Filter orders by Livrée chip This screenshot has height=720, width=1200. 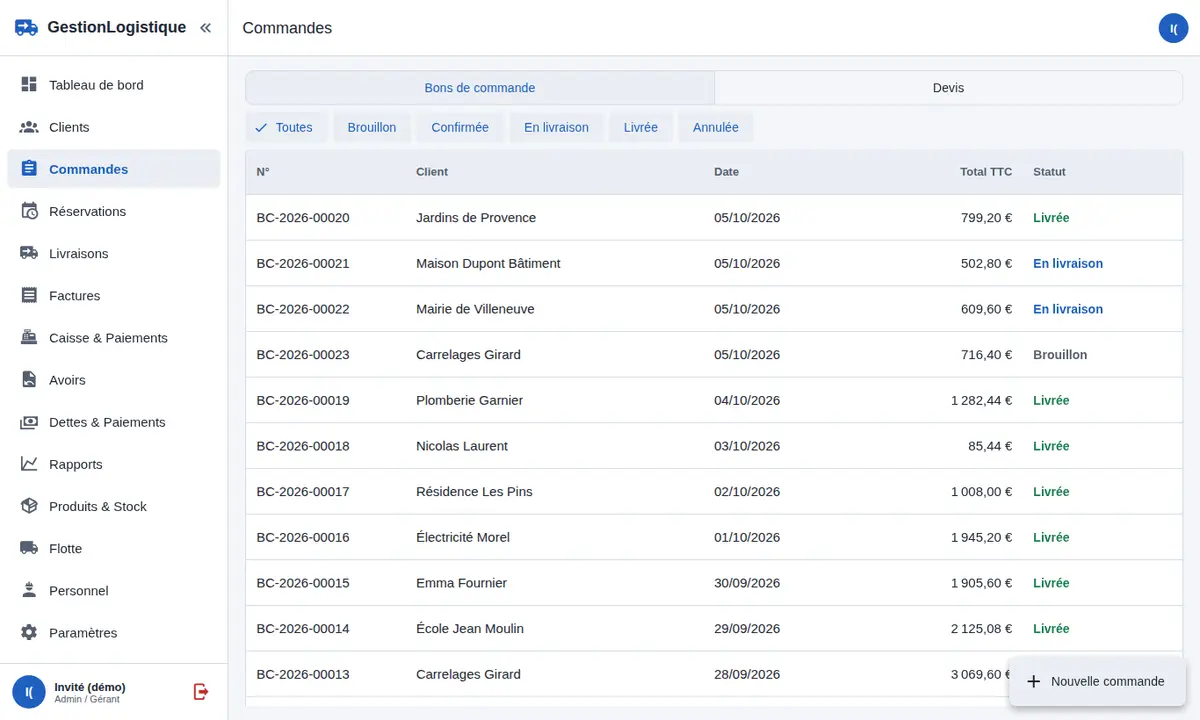coord(640,127)
